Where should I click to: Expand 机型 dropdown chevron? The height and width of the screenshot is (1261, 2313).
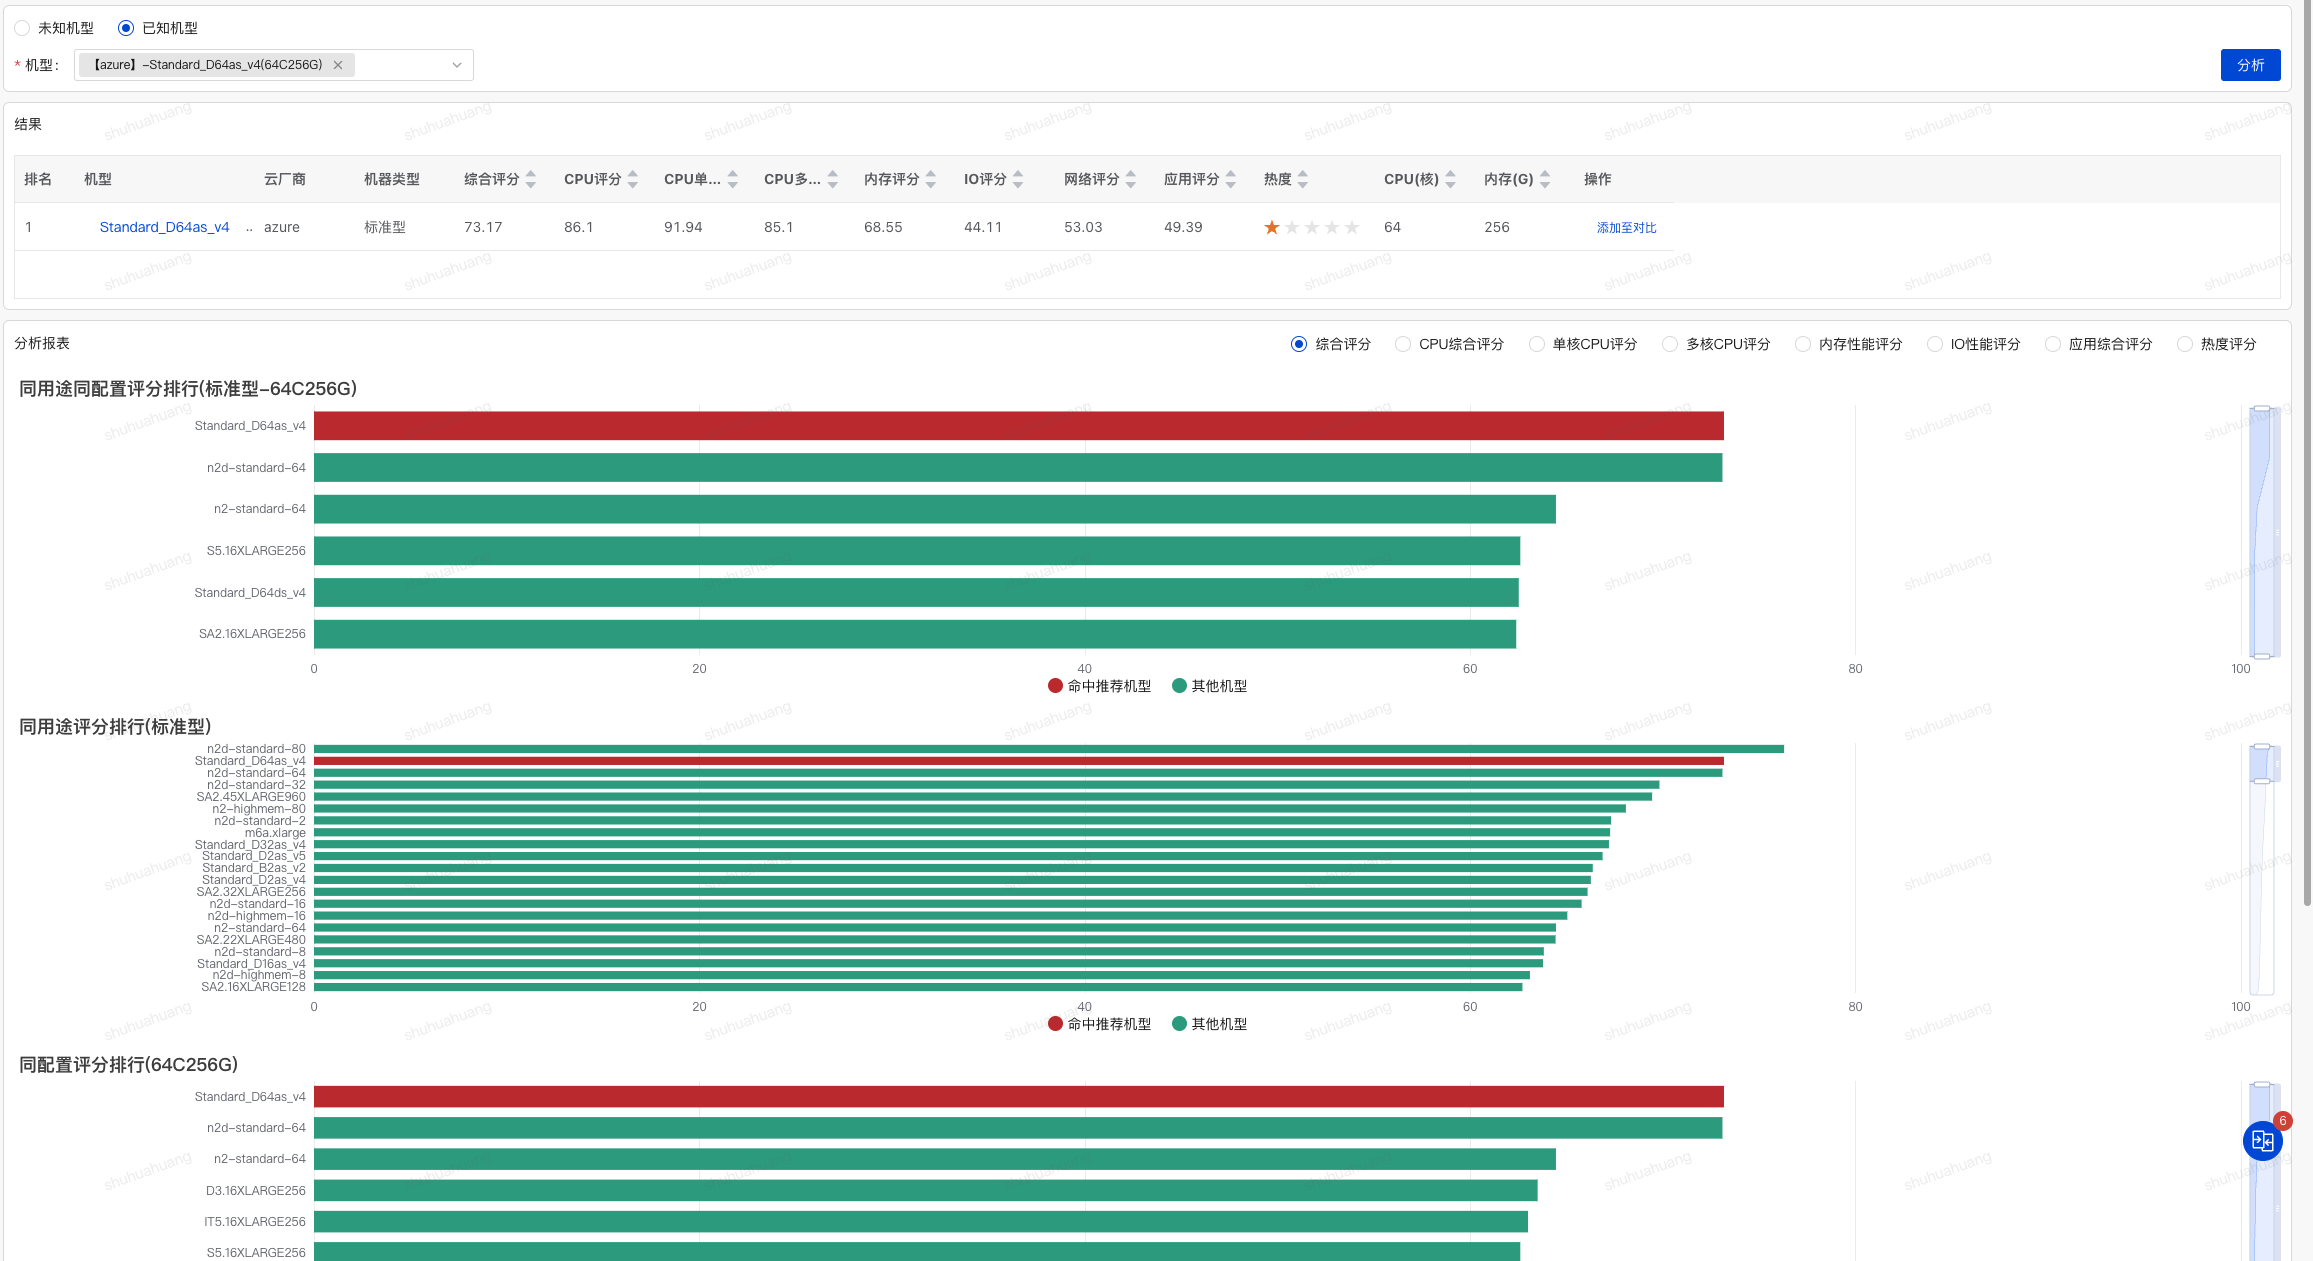coord(457,65)
